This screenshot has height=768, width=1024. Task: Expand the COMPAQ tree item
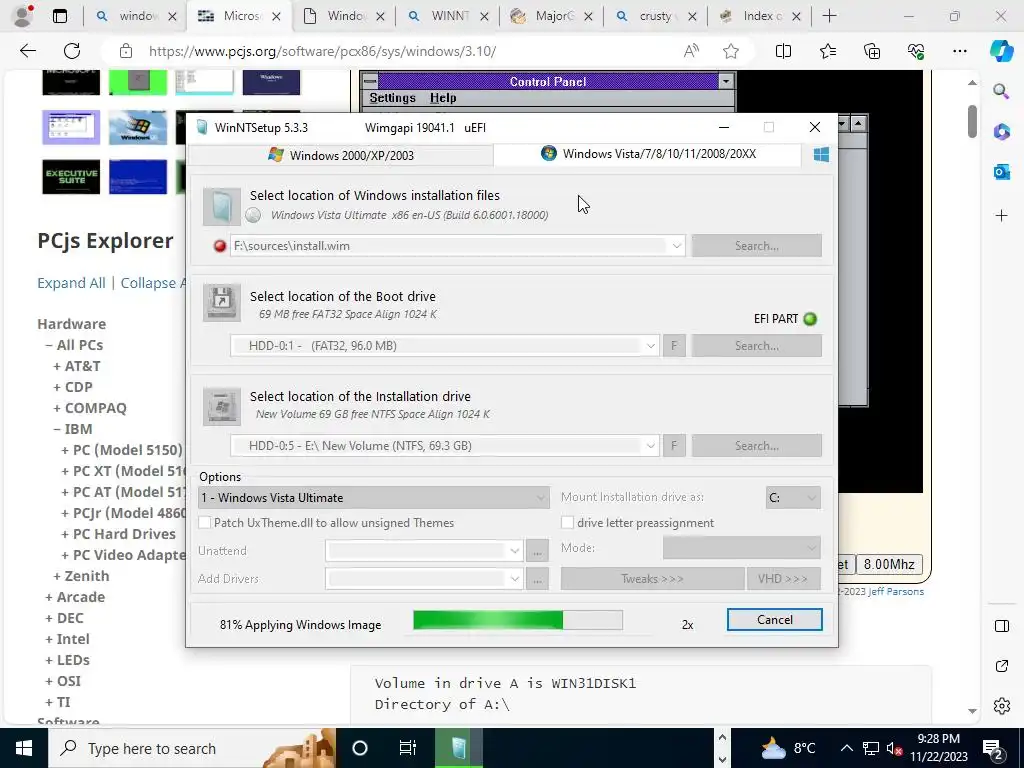pyautogui.click(x=57, y=408)
